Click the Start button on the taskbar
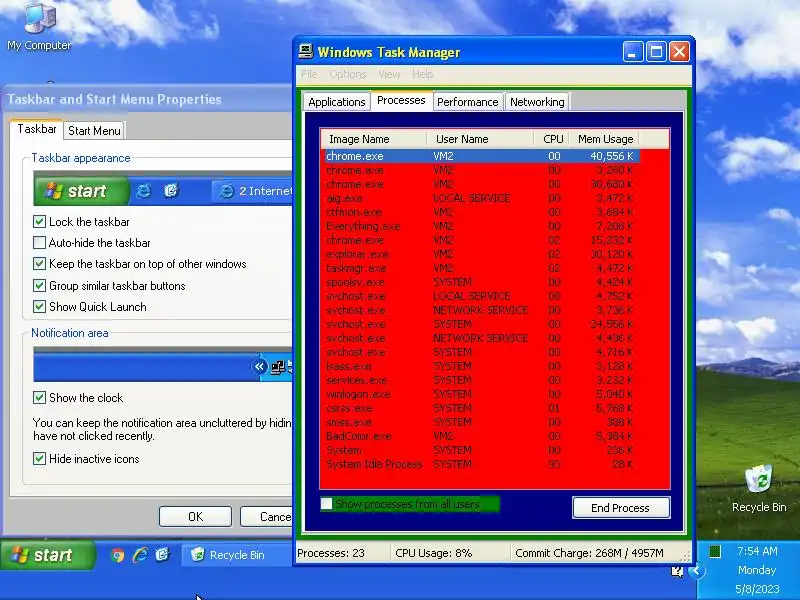The image size is (800, 600). pyautogui.click(x=48, y=555)
